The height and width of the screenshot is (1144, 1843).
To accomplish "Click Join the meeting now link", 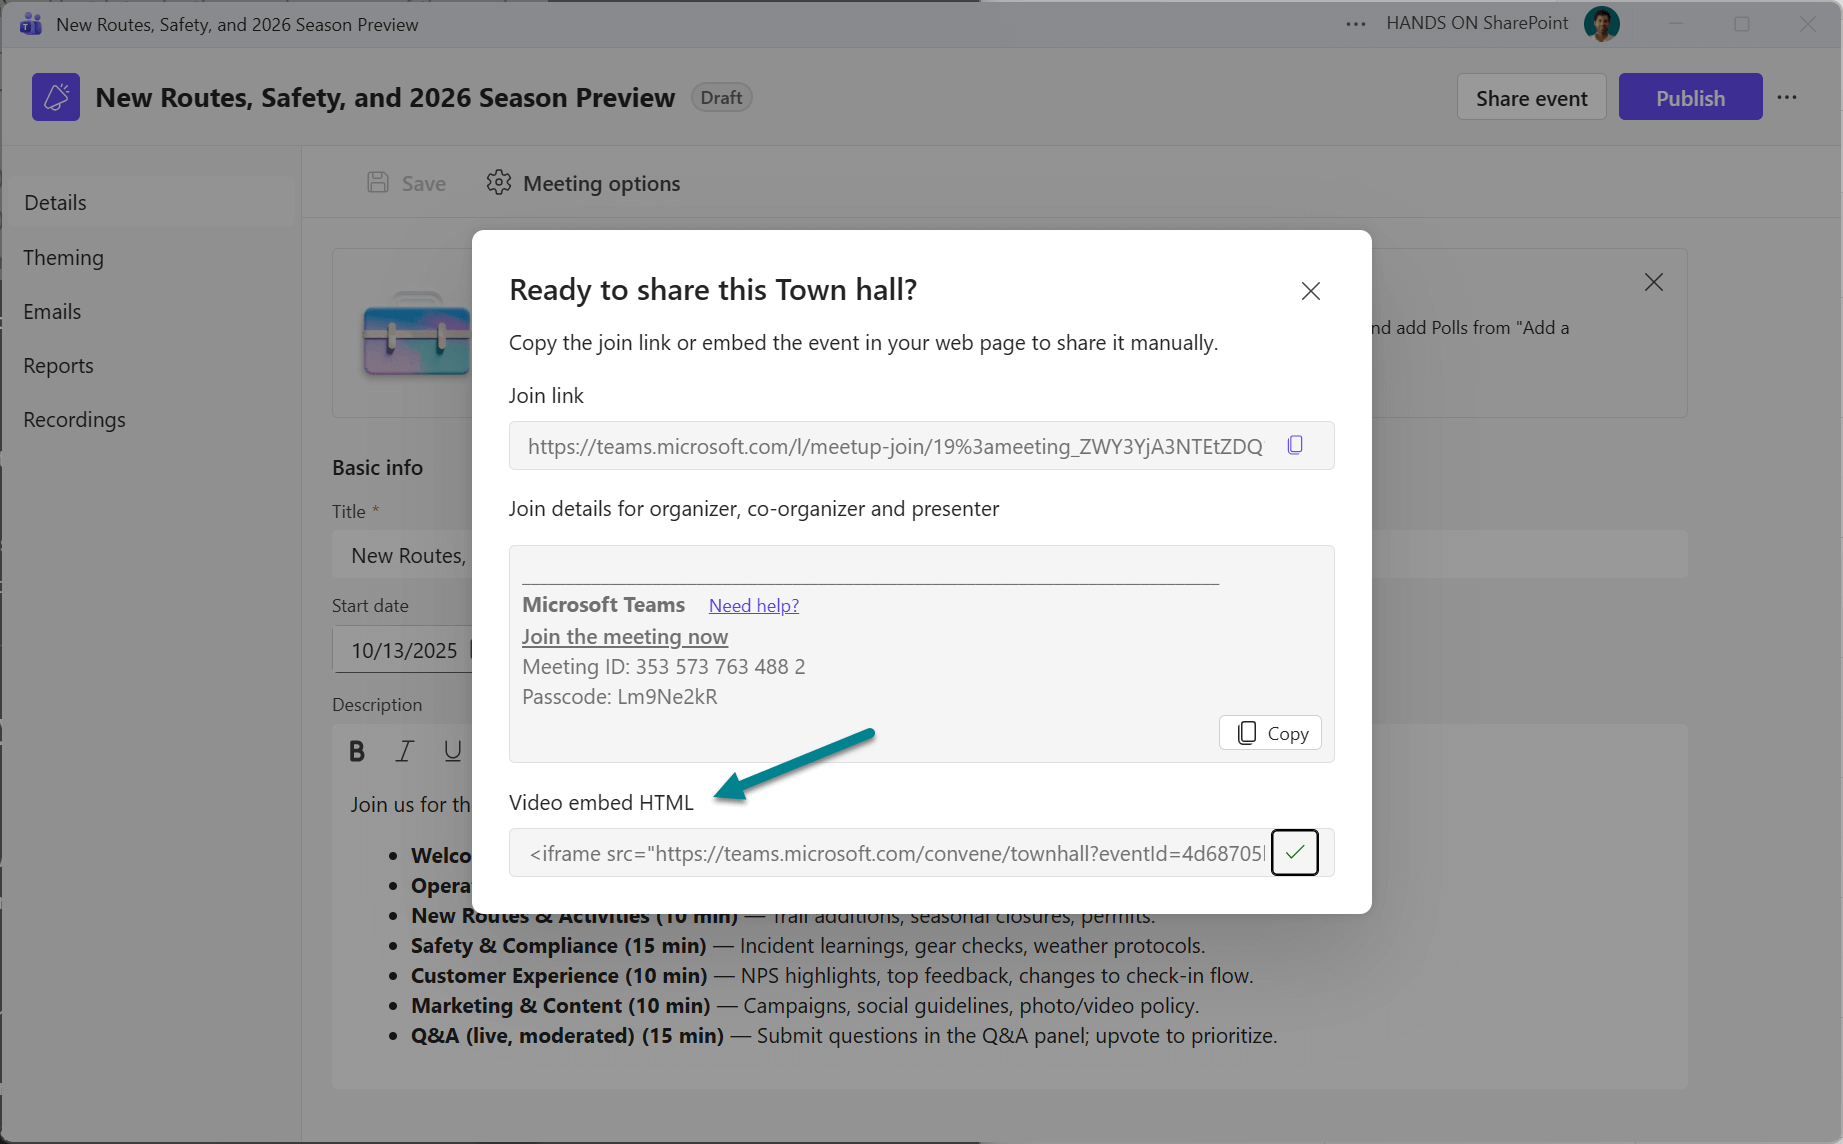I will coord(625,637).
